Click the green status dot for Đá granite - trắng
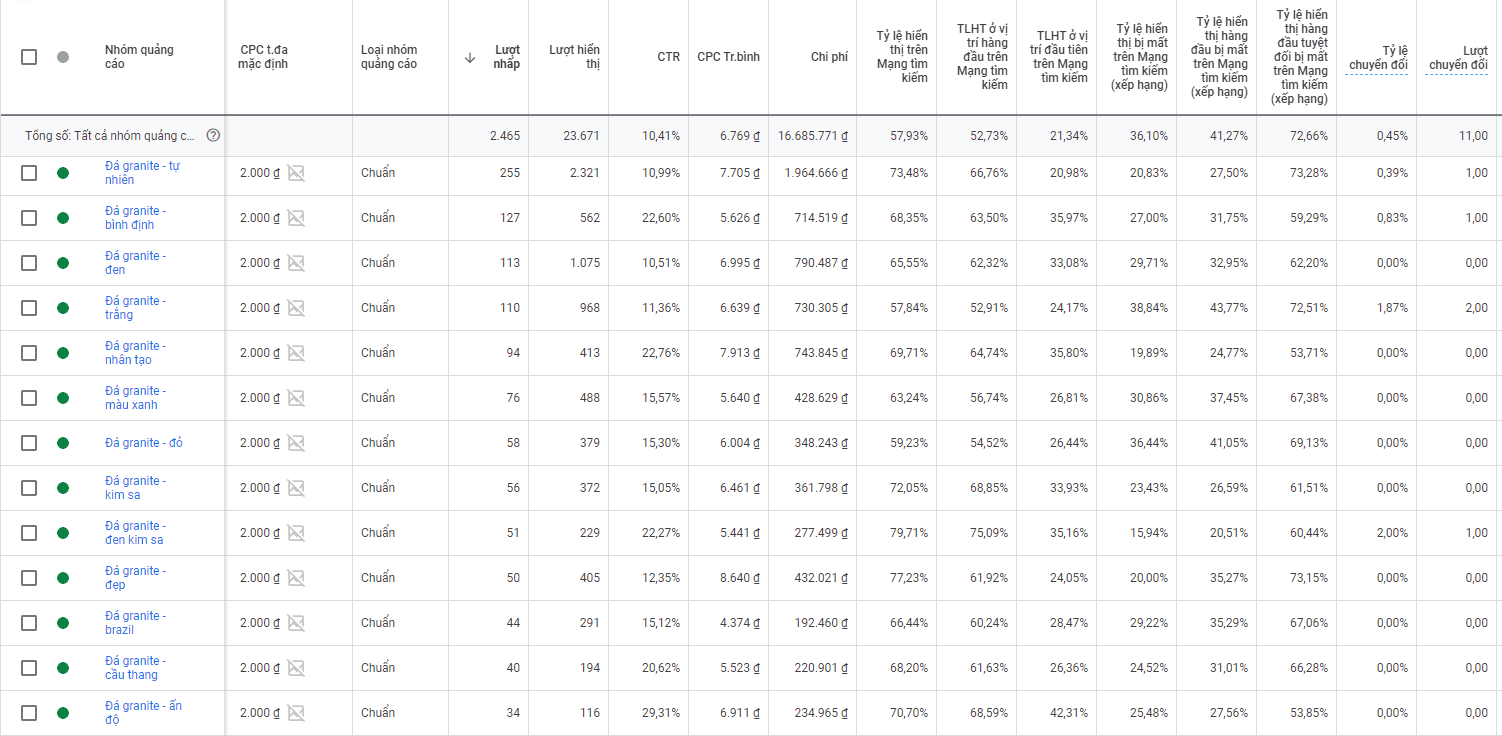The height and width of the screenshot is (736, 1502). click(63, 308)
